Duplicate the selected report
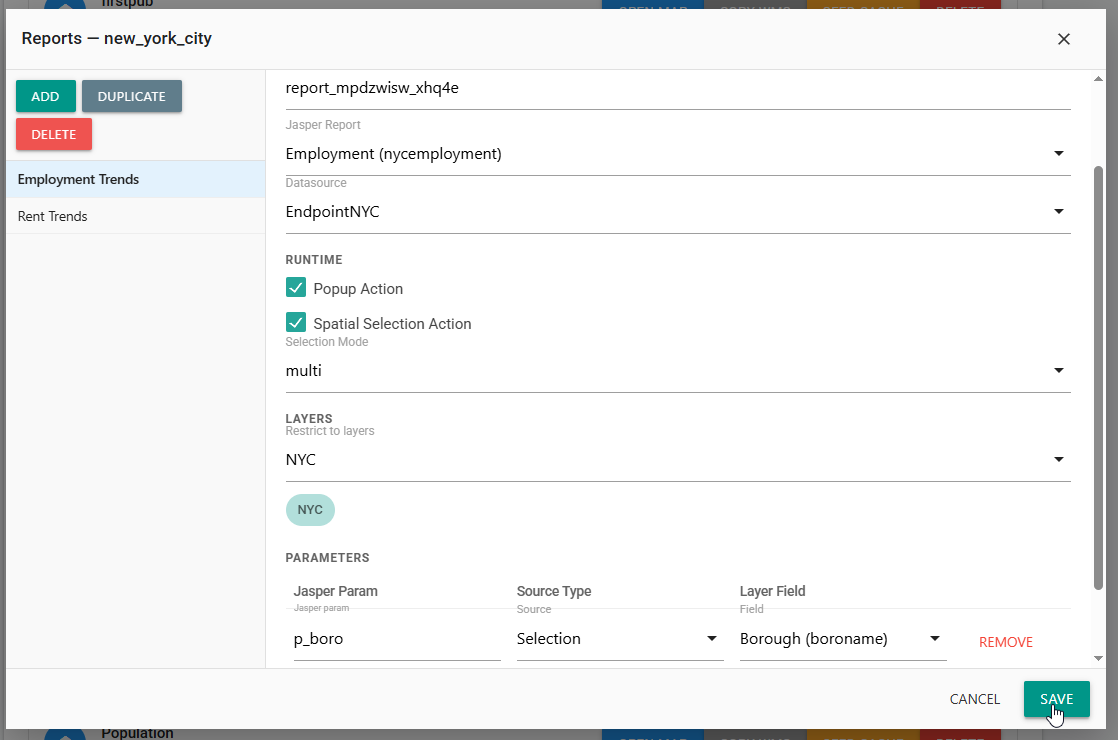Screen dimensions: 1118x740 point(132,96)
